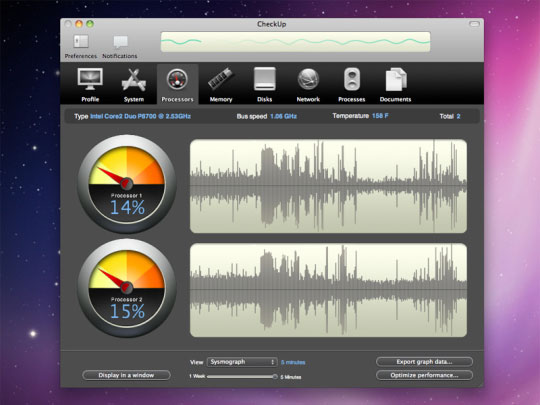Click the top activity wave display
This screenshot has width=540, height=405.
(295, 42)
